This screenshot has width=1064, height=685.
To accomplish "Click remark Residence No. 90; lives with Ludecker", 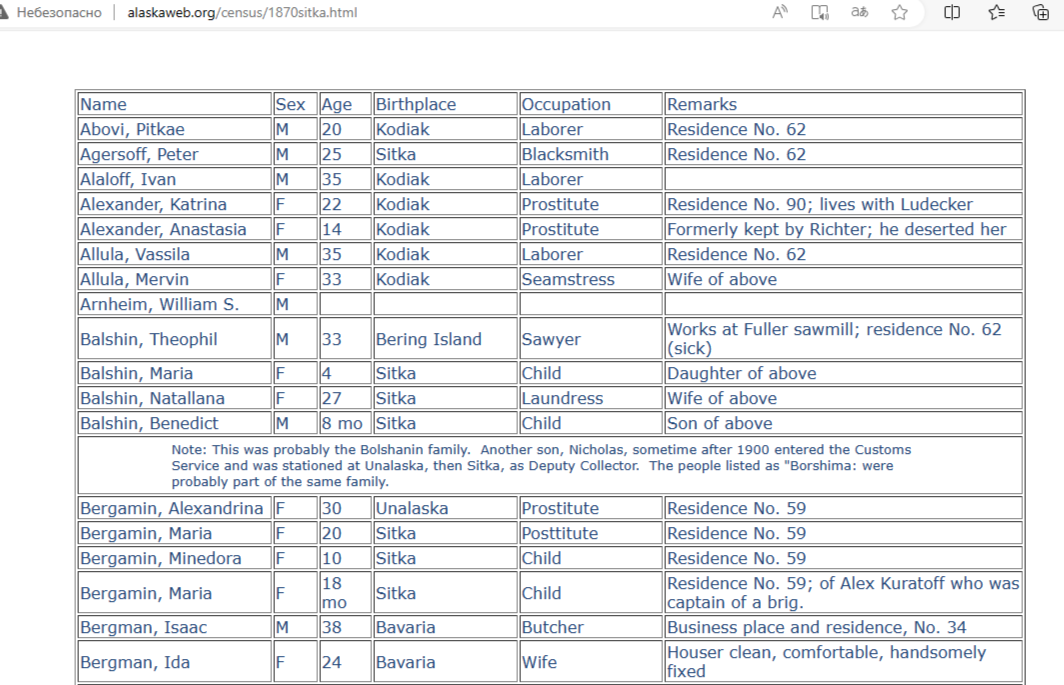I will click(x=843, y=204).
